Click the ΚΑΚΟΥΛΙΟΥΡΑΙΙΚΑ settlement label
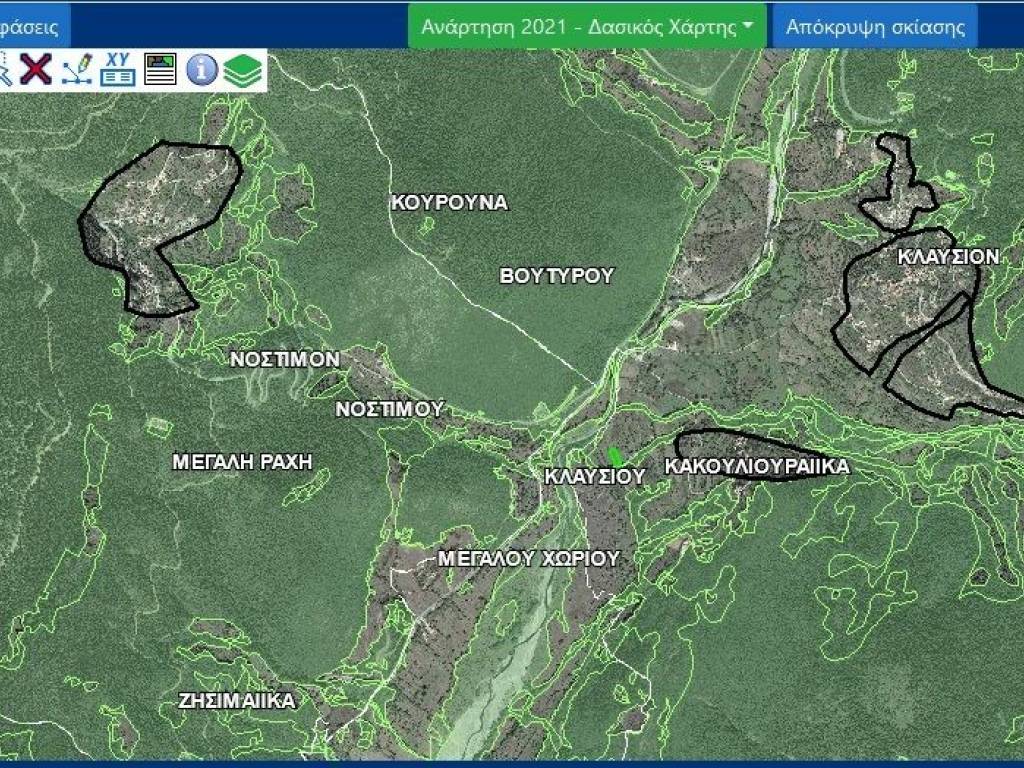This screenshot has height=768, width=1024. point(756,467)
